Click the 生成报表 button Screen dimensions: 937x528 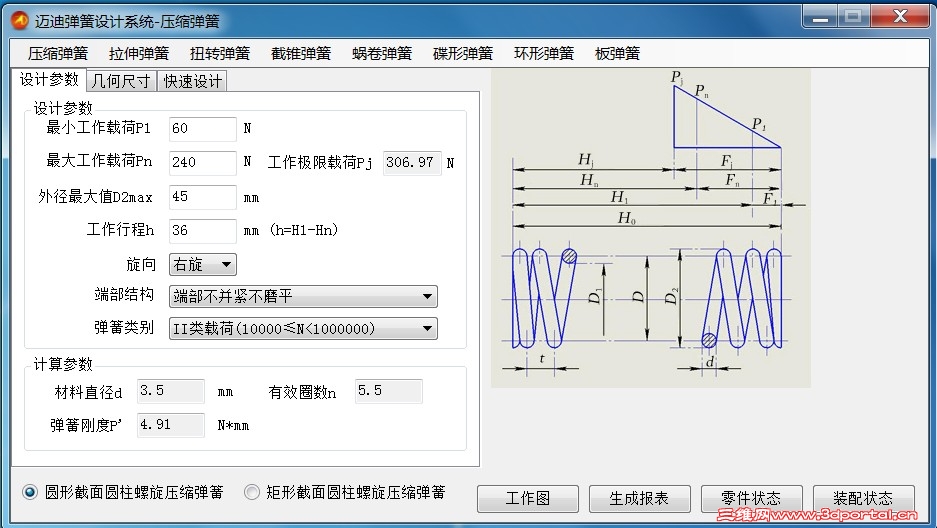point(639,499)
